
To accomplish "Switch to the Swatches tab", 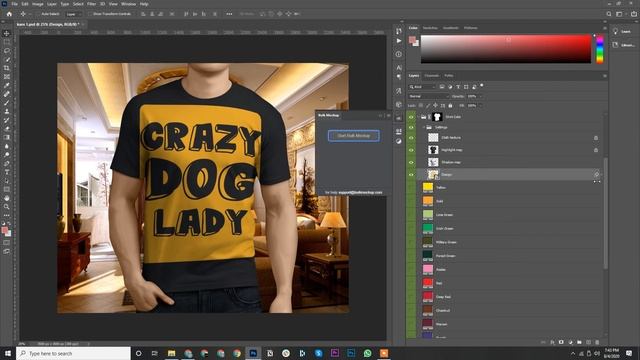I will tap(430, 28).
